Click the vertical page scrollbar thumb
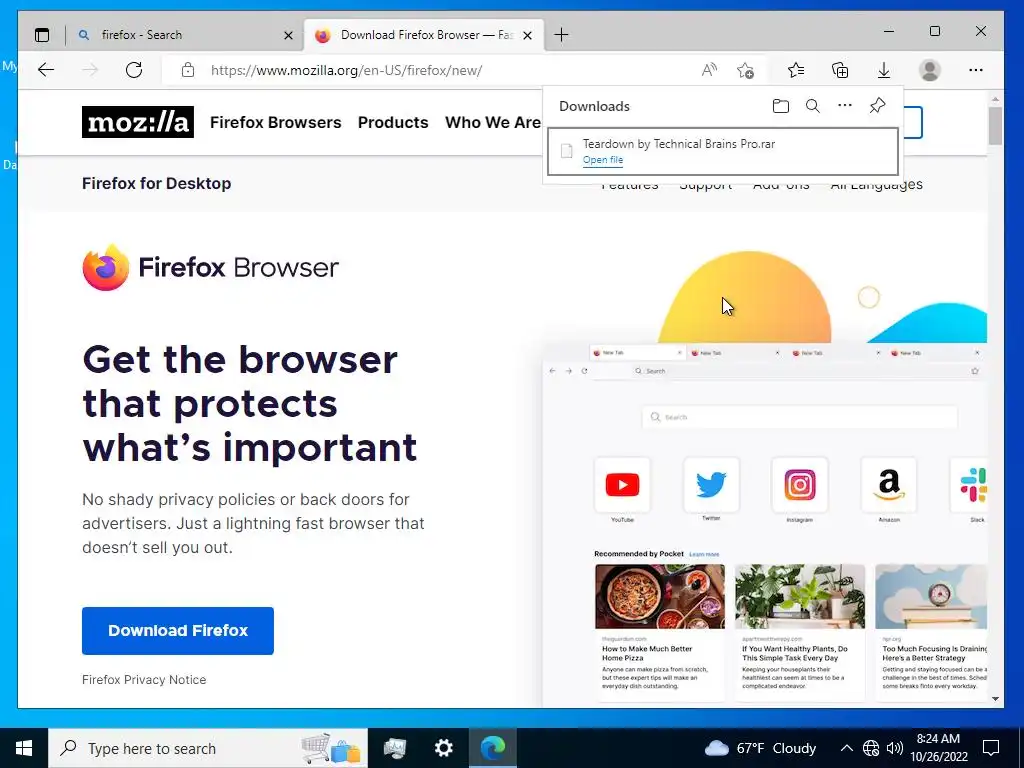The height and width of the screenshot is (768, 1024). click(x=995, y=126)
